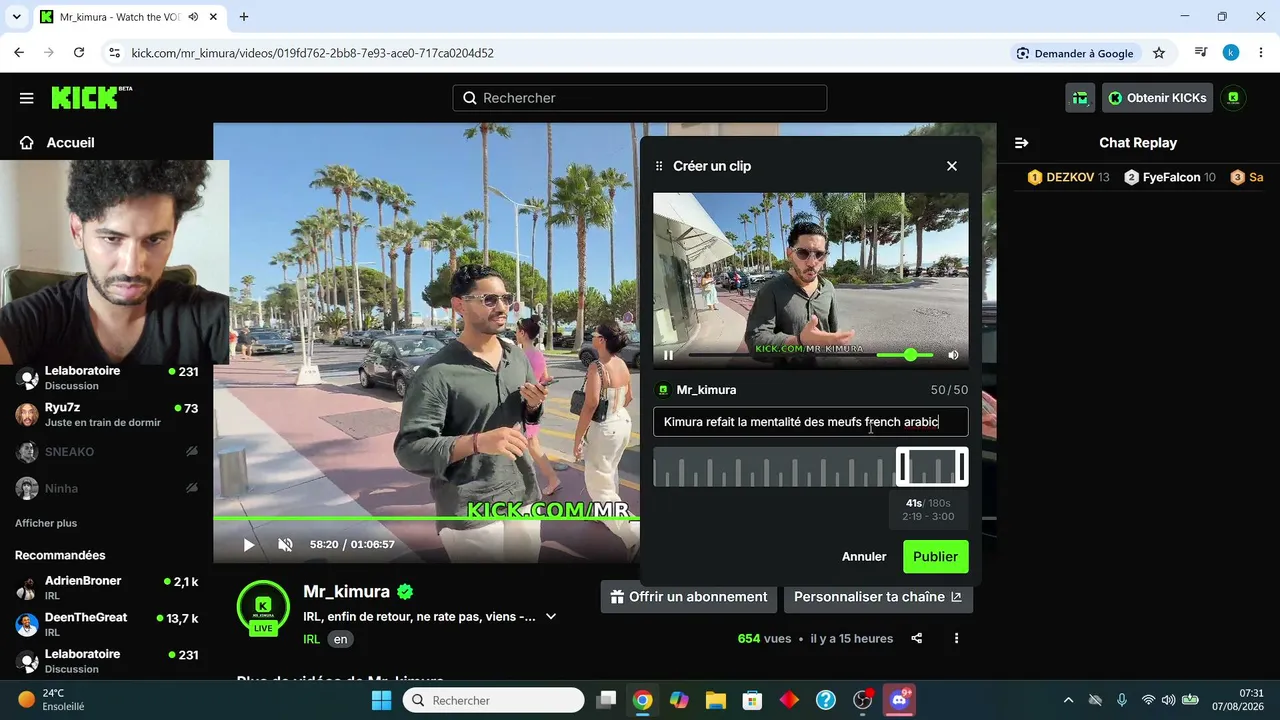This screenshot has height=720, width=1280.
Task: Open the green icon left of Obtenir KICKs
Action: [1080, 98]
